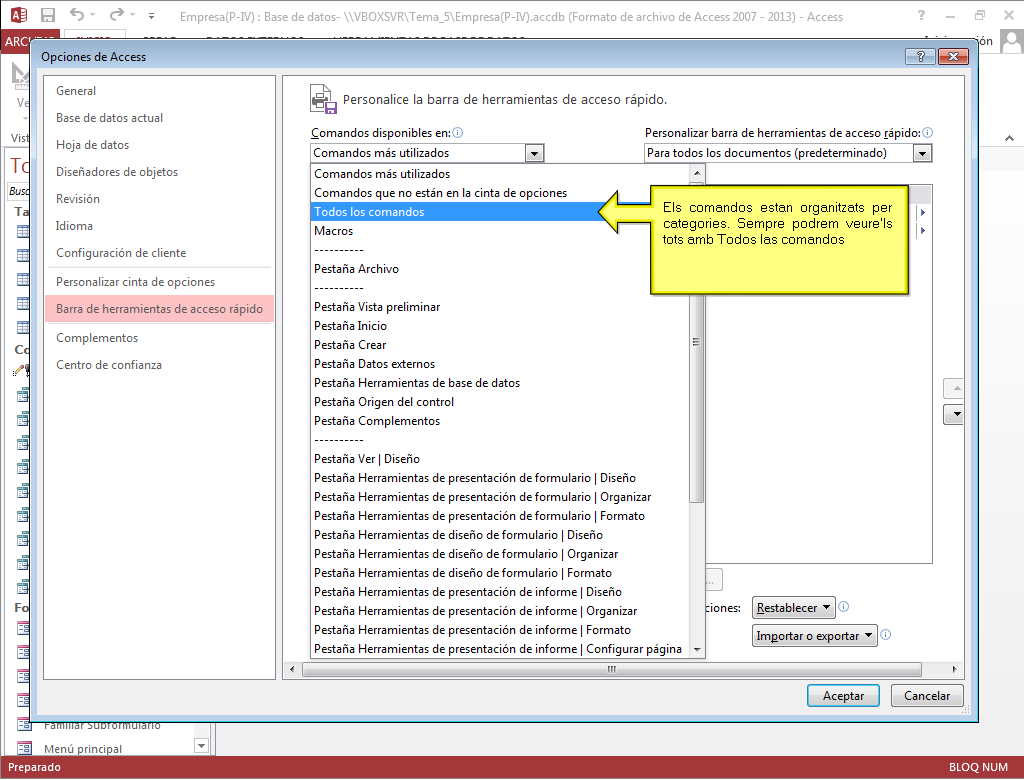Choose Pestaña Origen del control option

click(x=500, y=402)
